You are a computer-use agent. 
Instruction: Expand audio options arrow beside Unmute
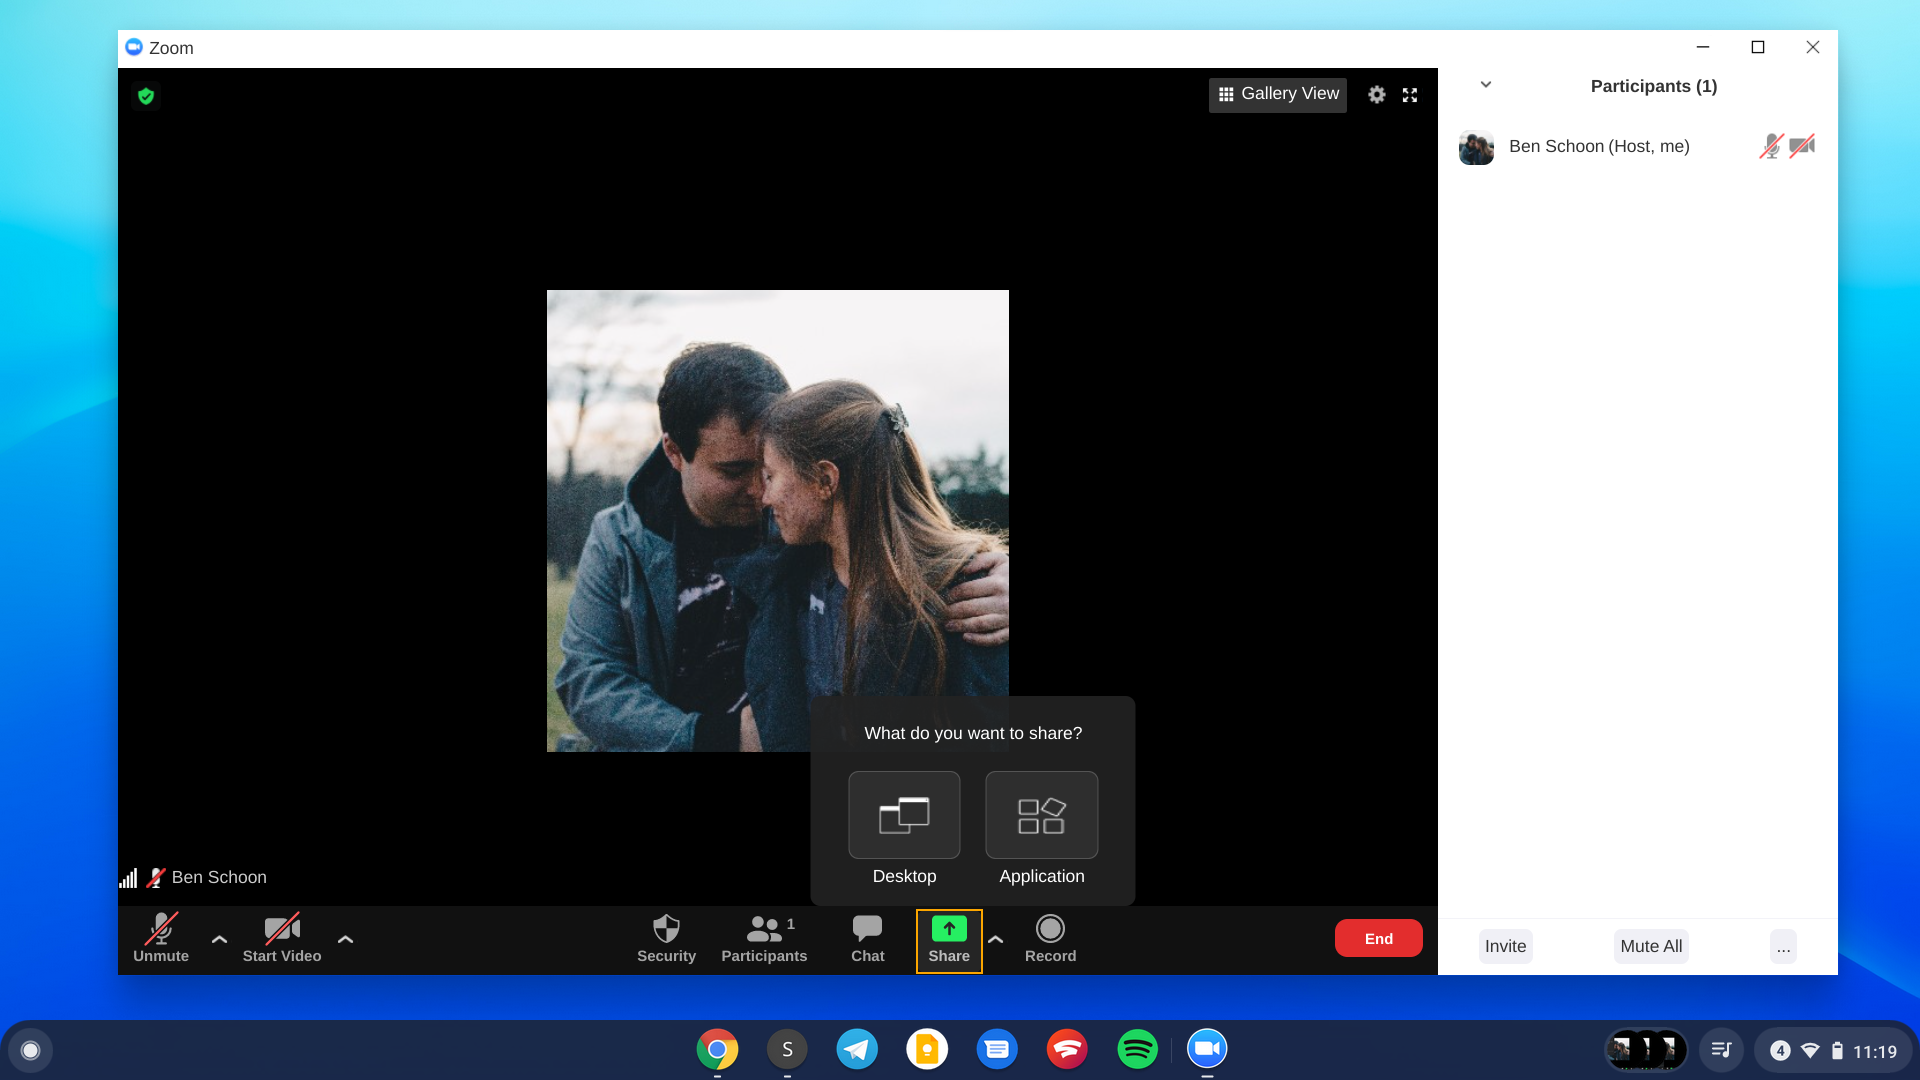coord(219,939)
